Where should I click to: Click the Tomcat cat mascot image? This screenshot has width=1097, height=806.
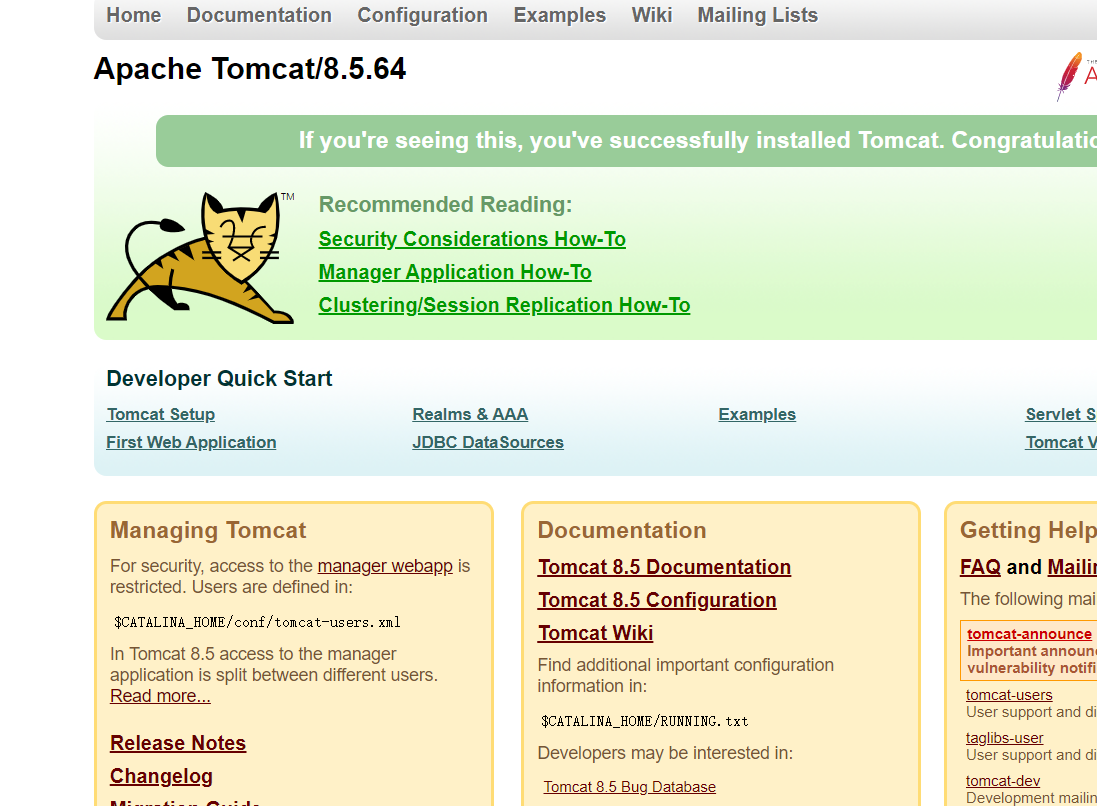pos(201,257)
